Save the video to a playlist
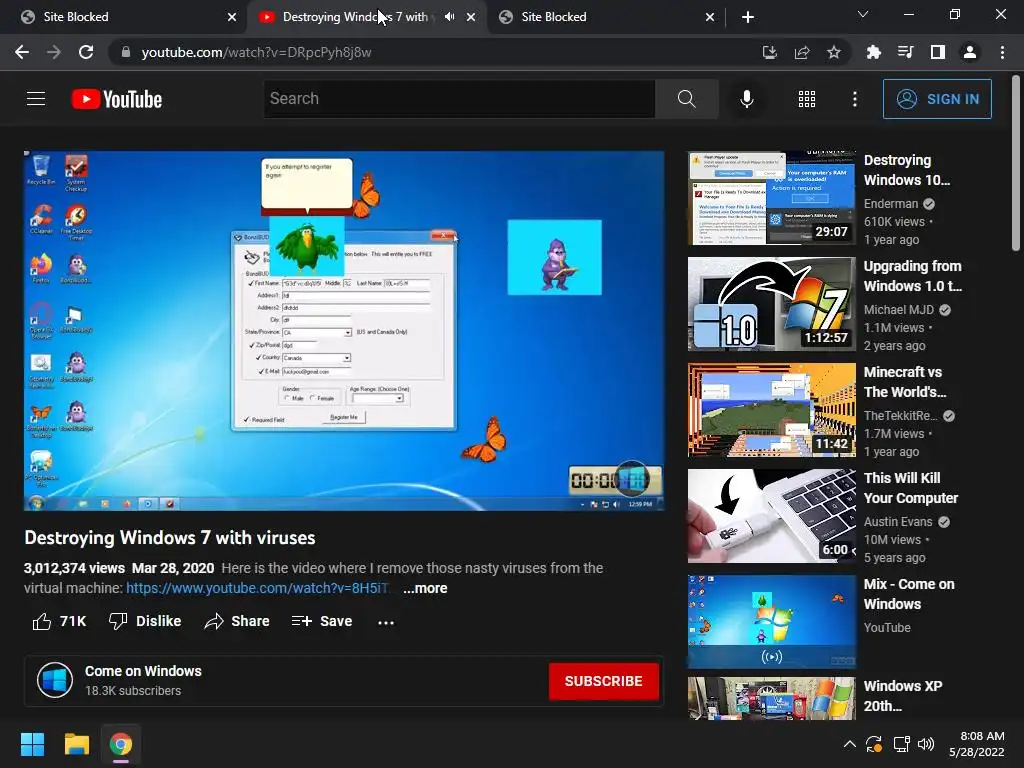The image size is (1024, 768). pyautogui.click(x=322, y=621)
